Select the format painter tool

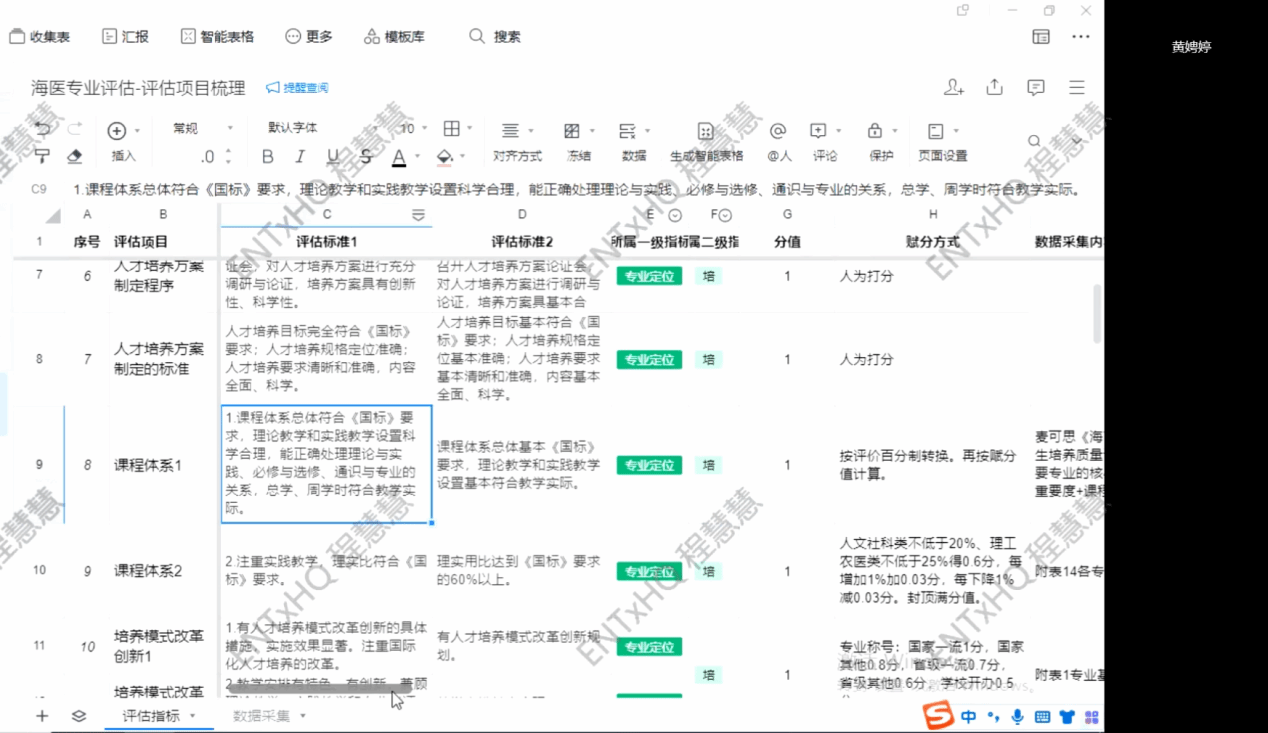coord(42,156)
